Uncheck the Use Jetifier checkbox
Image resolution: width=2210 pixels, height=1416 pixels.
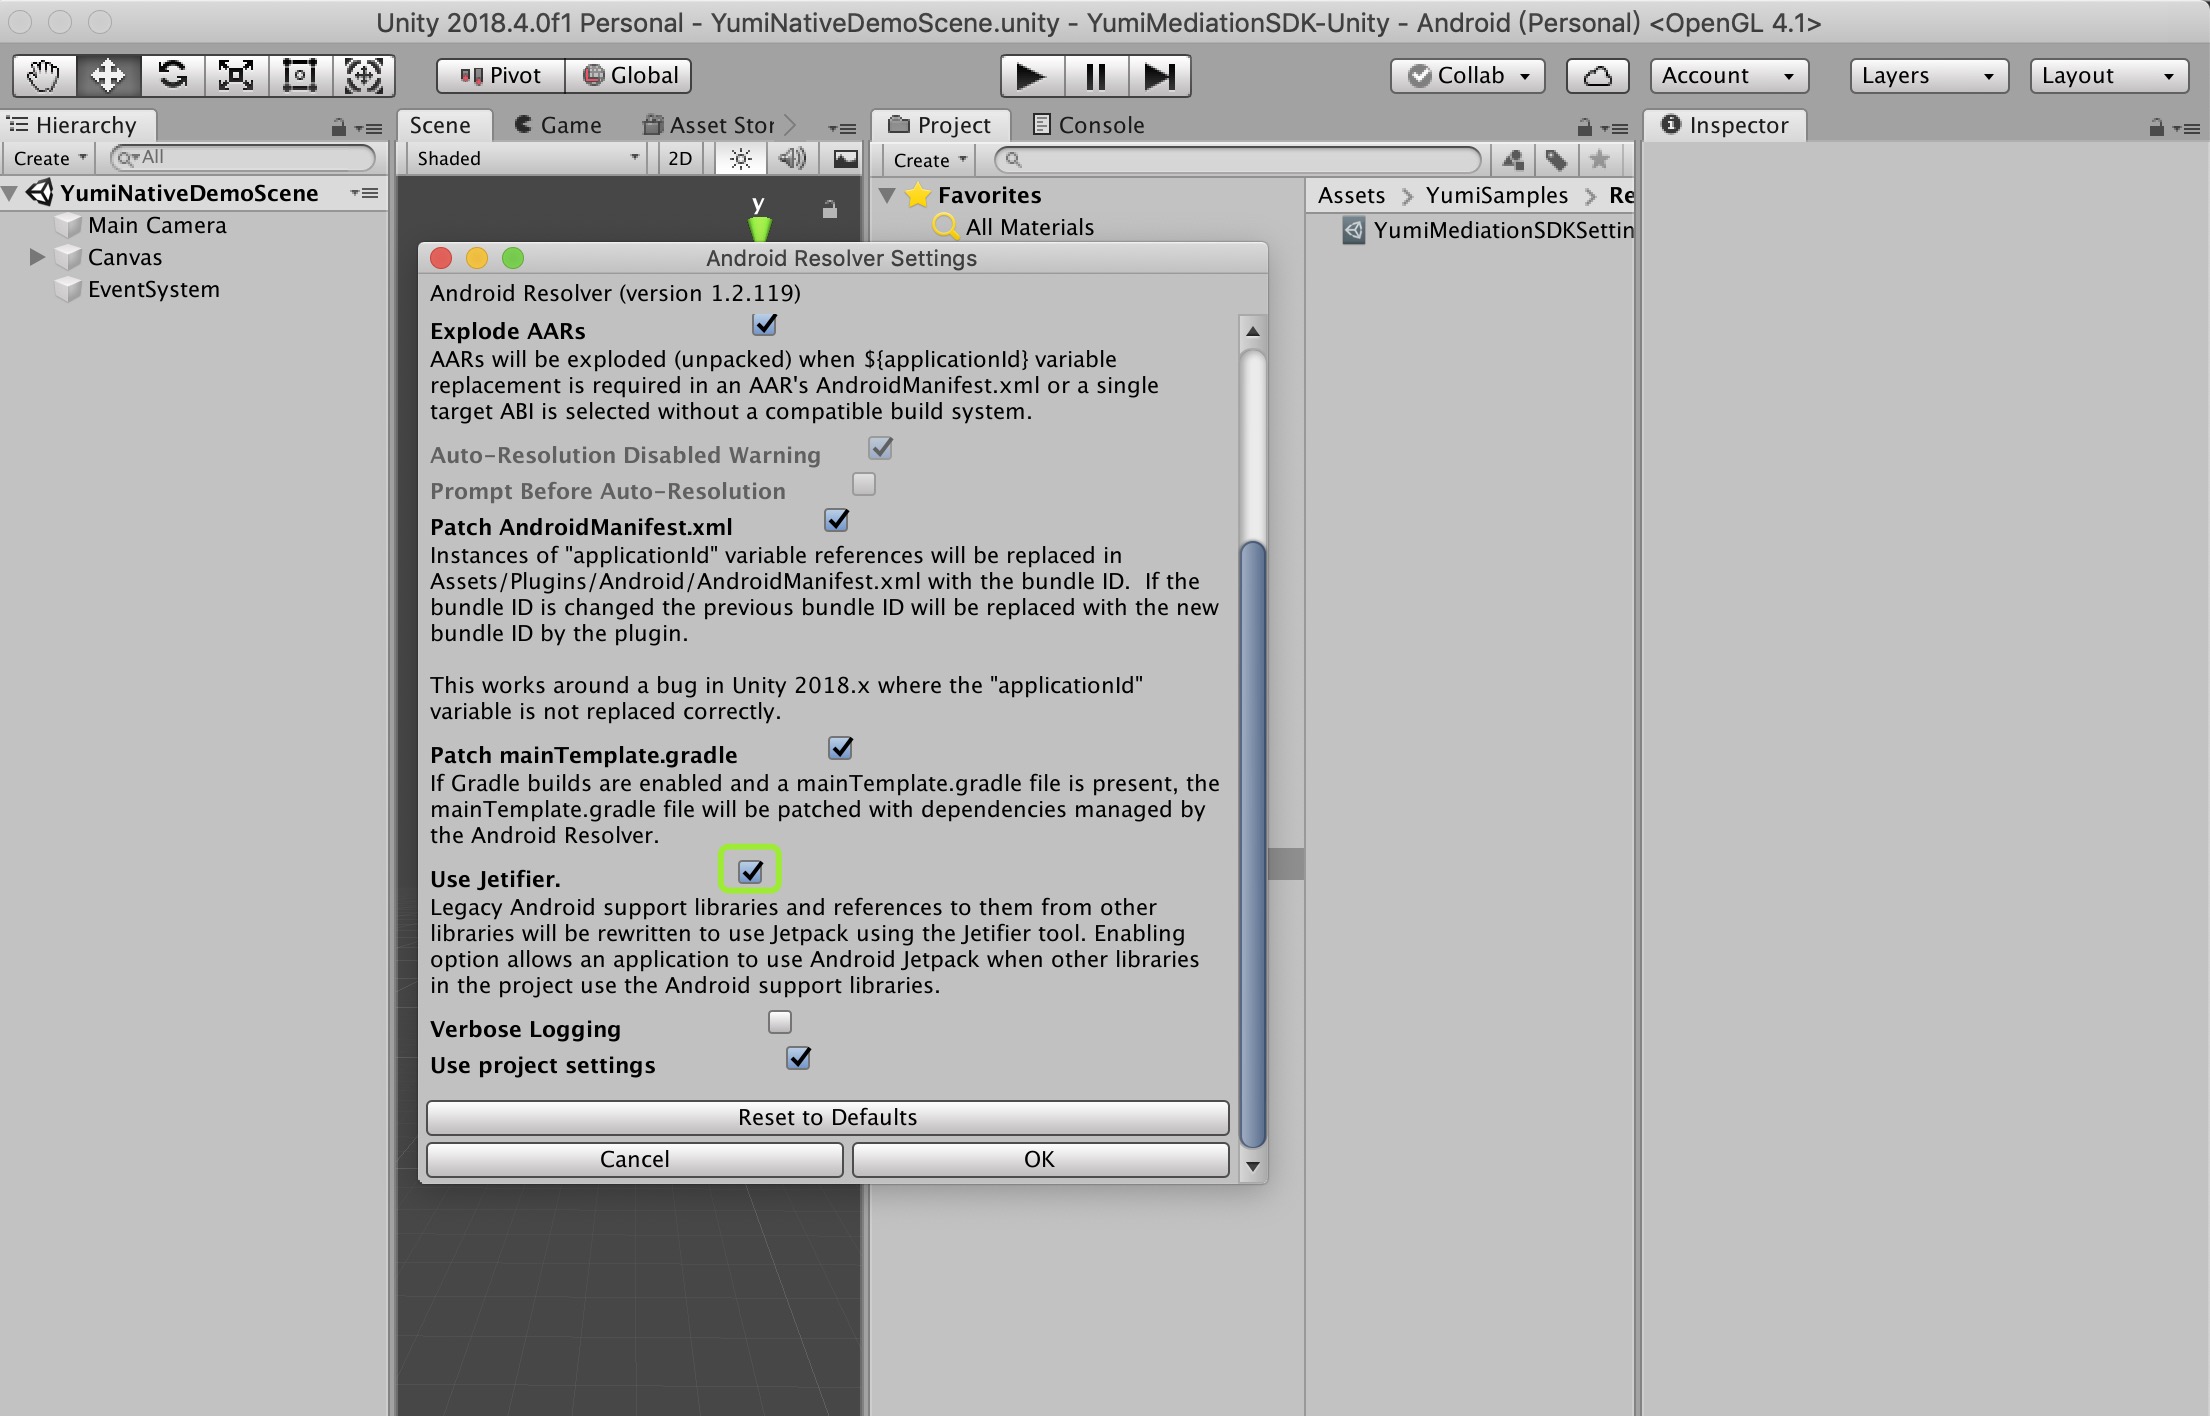coord(750,871)
